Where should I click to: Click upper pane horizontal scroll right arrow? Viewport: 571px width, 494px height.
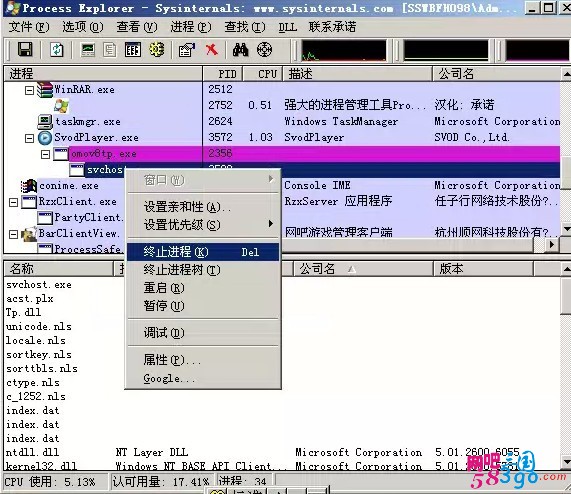552,244
